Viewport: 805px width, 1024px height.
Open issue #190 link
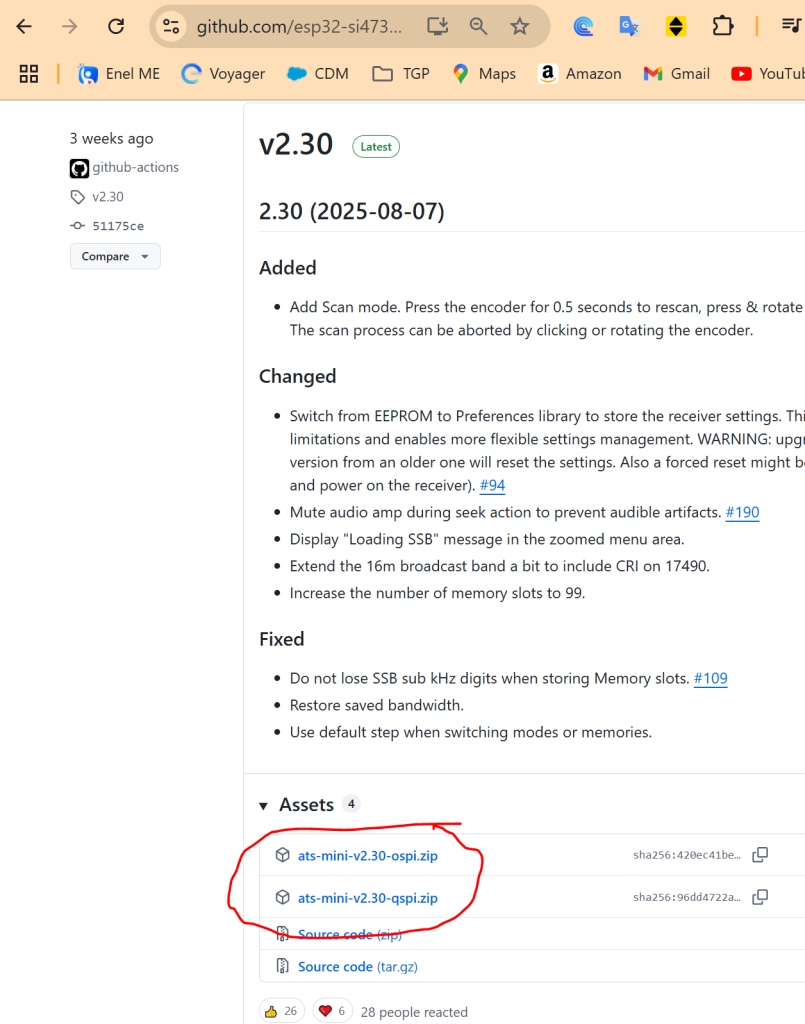pyautogui.click(x=742, y=512)
